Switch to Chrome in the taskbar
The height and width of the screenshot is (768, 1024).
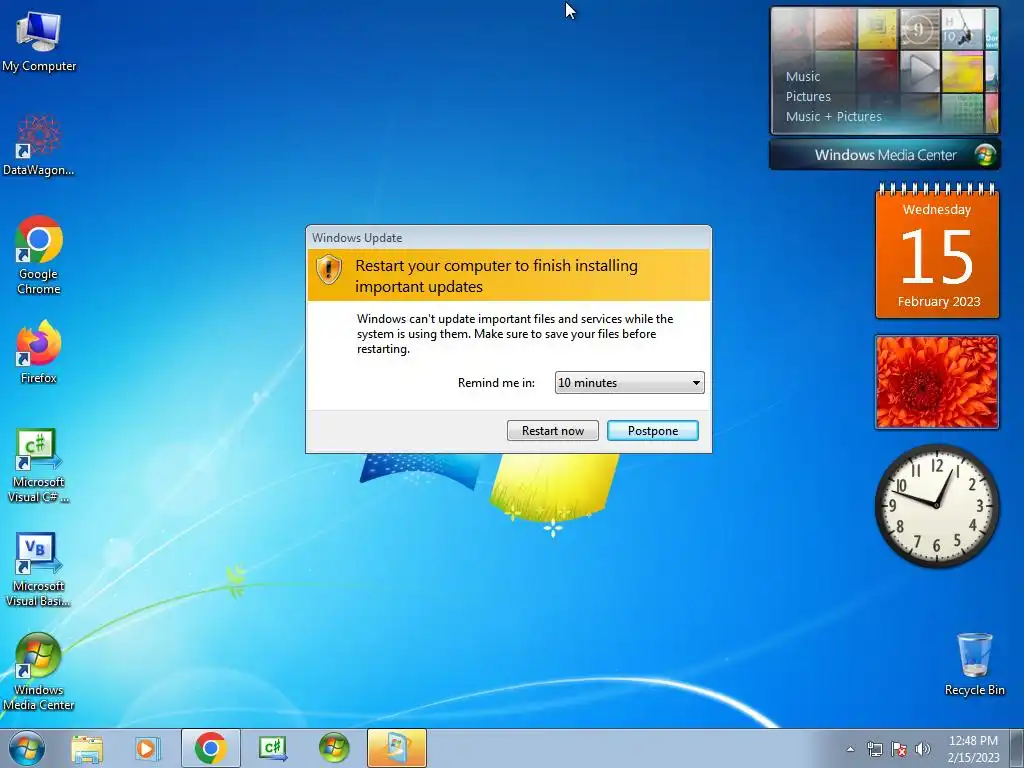(210, 748)
